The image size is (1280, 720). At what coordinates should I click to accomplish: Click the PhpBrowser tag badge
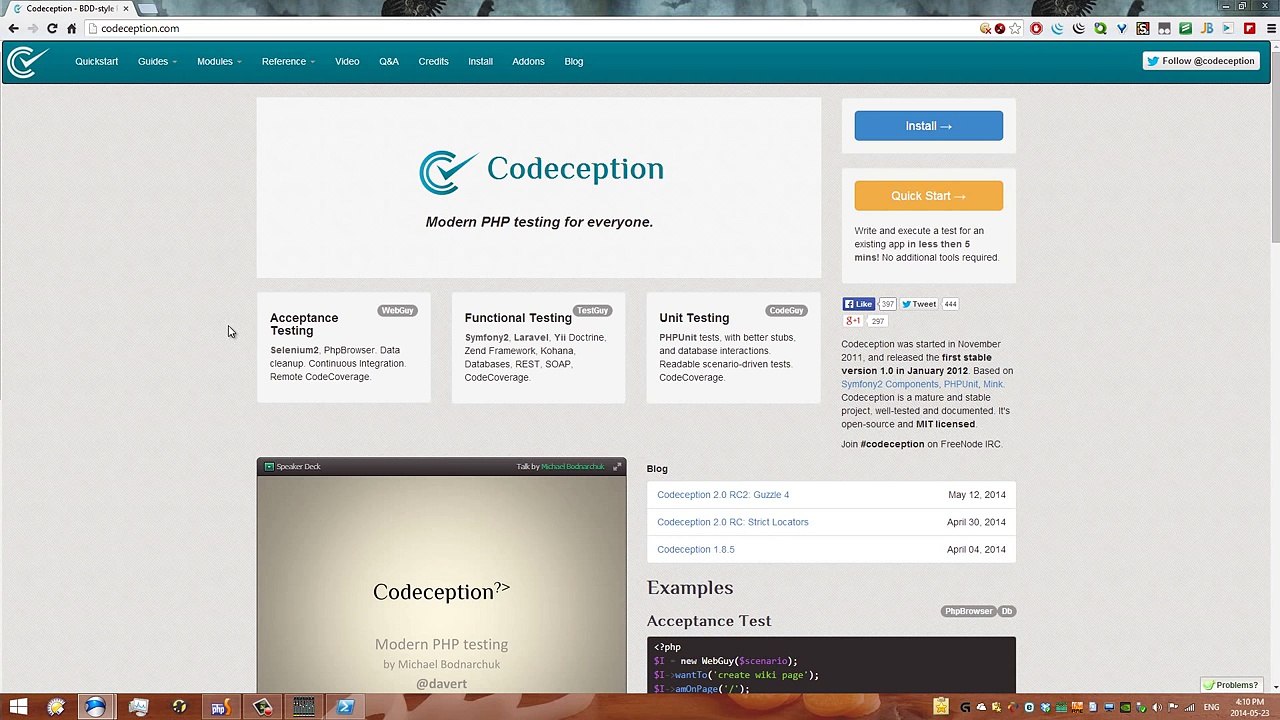[x=968, y=611]
